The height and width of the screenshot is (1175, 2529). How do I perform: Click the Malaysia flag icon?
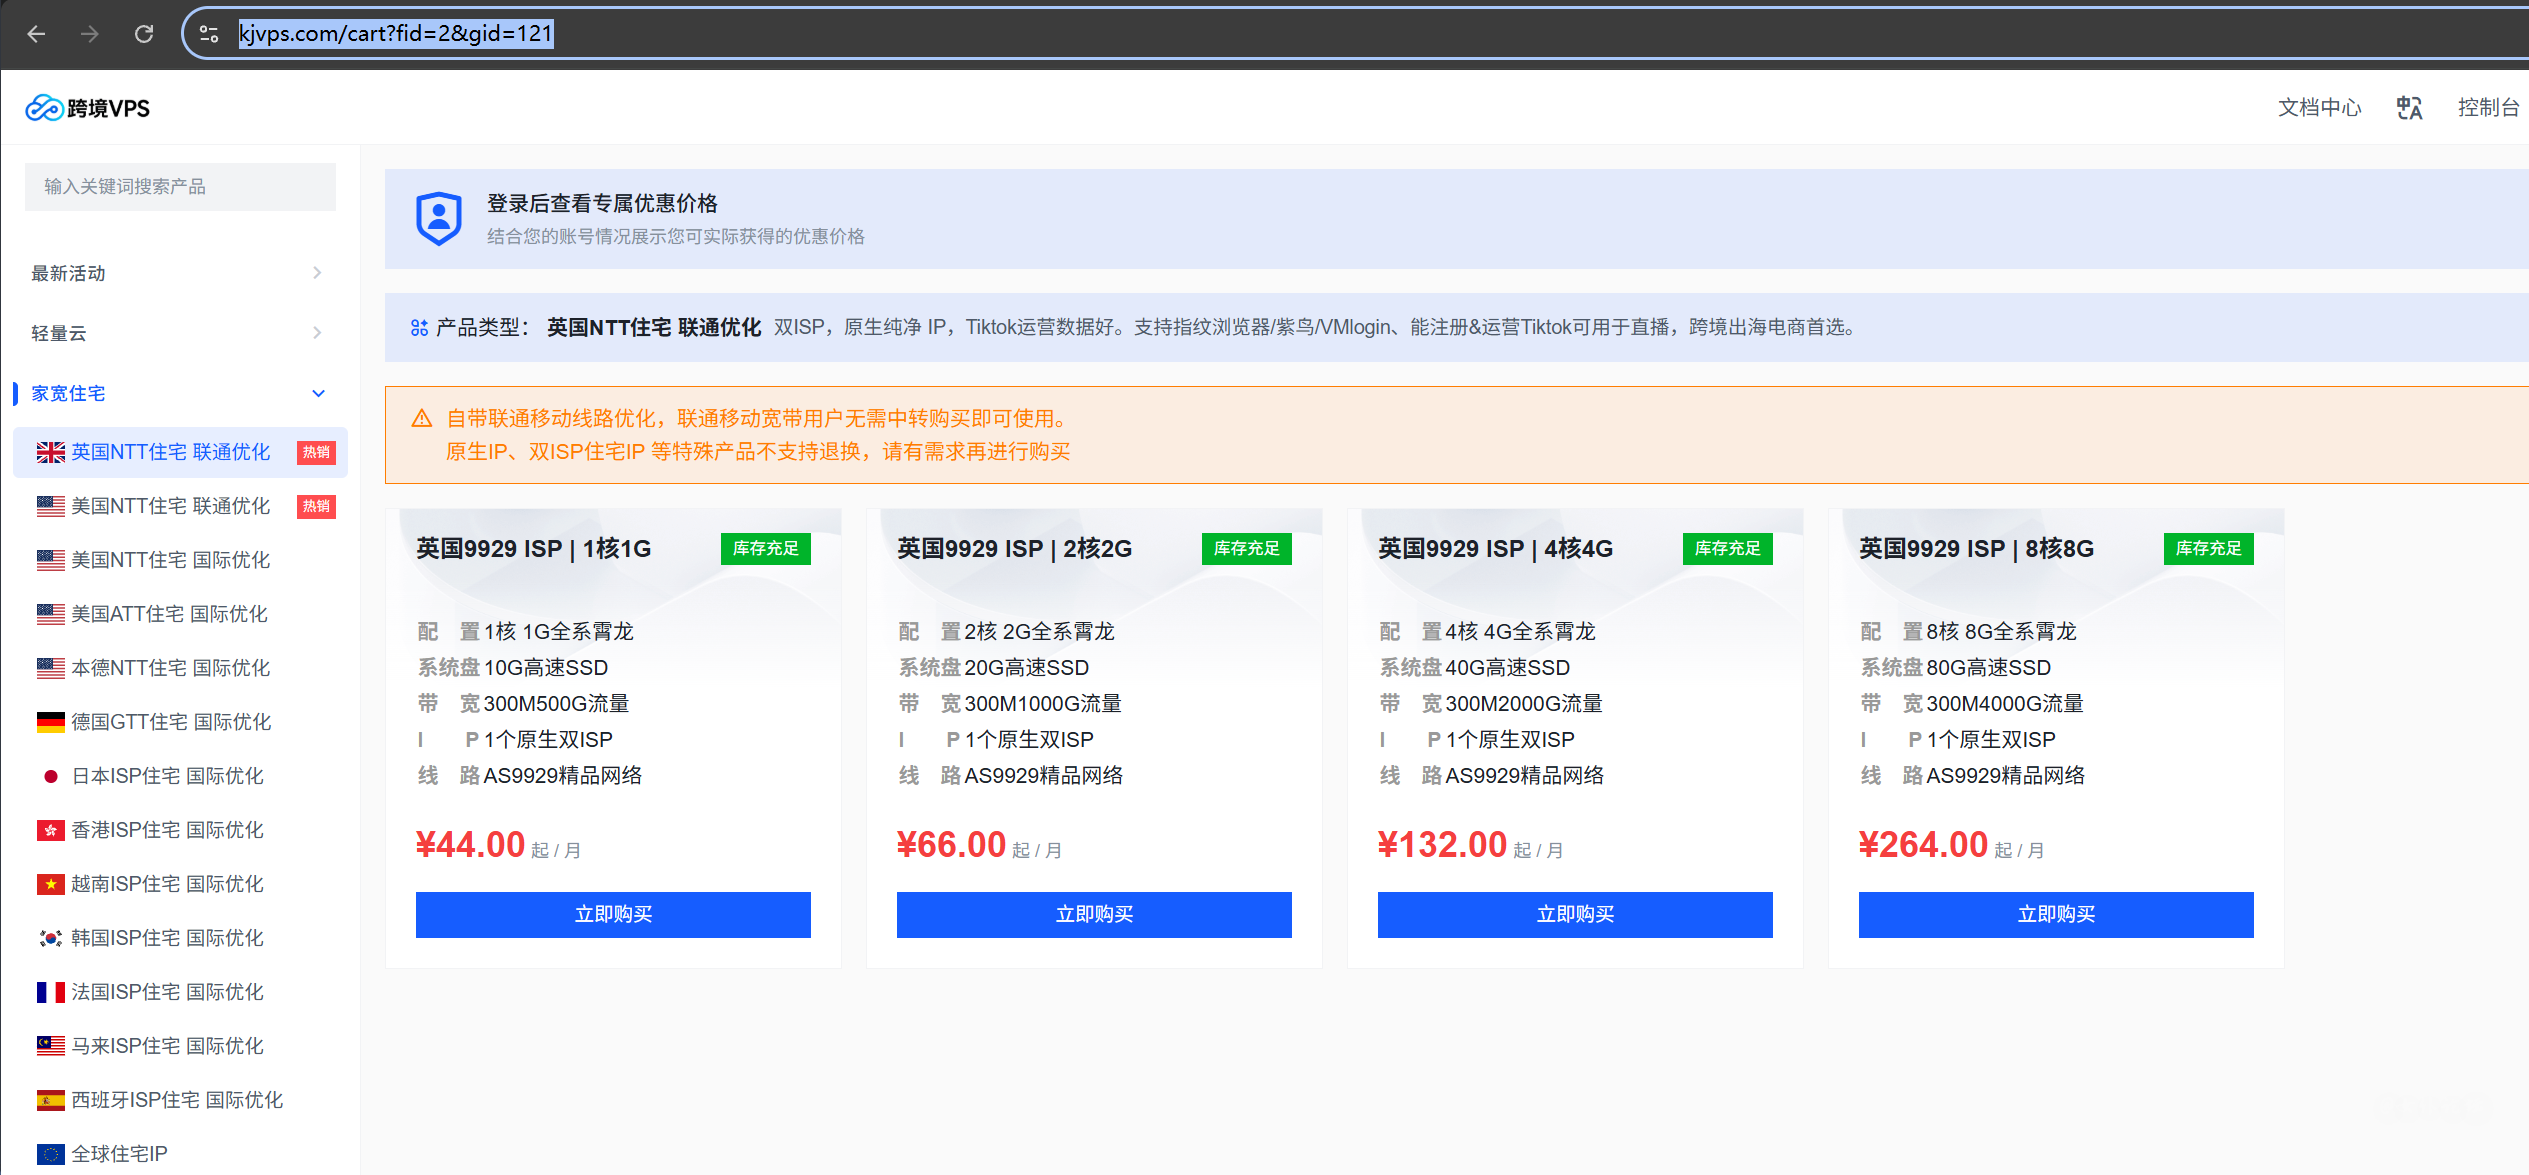click(51, 1046)
